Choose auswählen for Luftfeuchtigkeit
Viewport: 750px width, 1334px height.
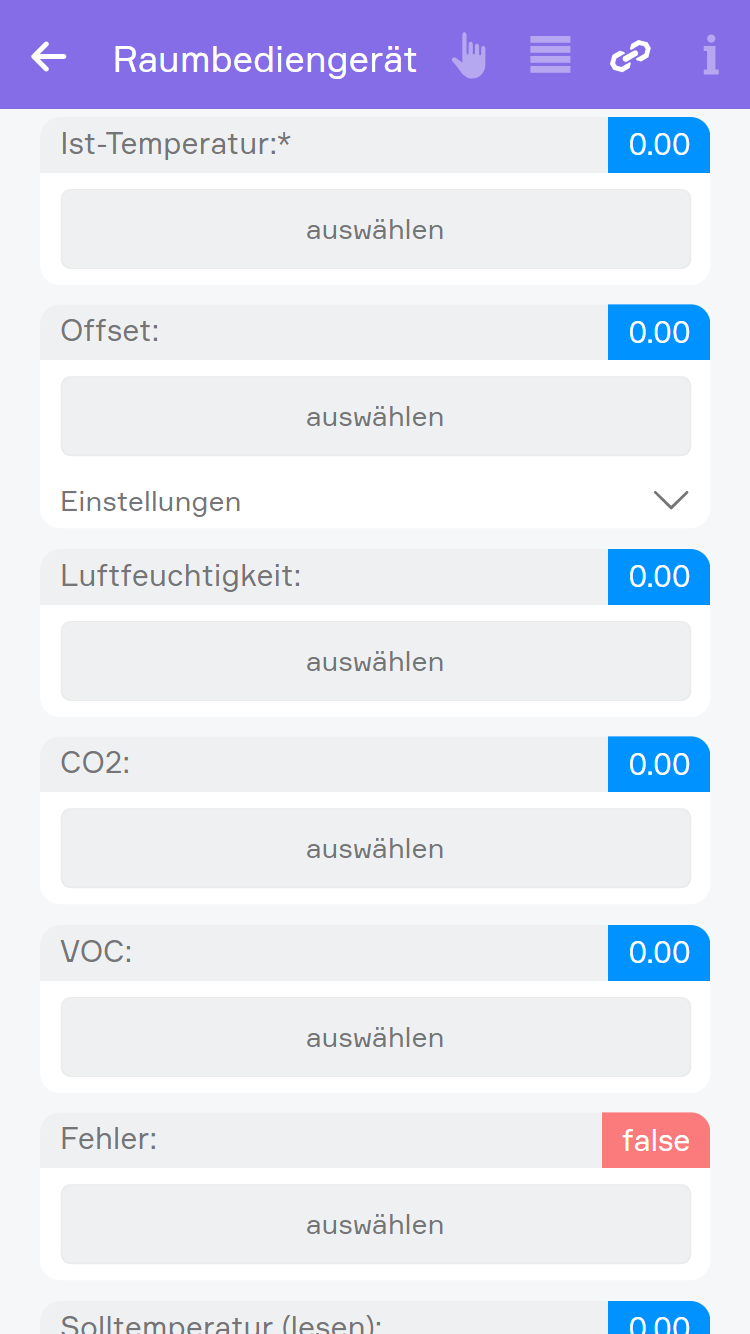pos(375,661)
